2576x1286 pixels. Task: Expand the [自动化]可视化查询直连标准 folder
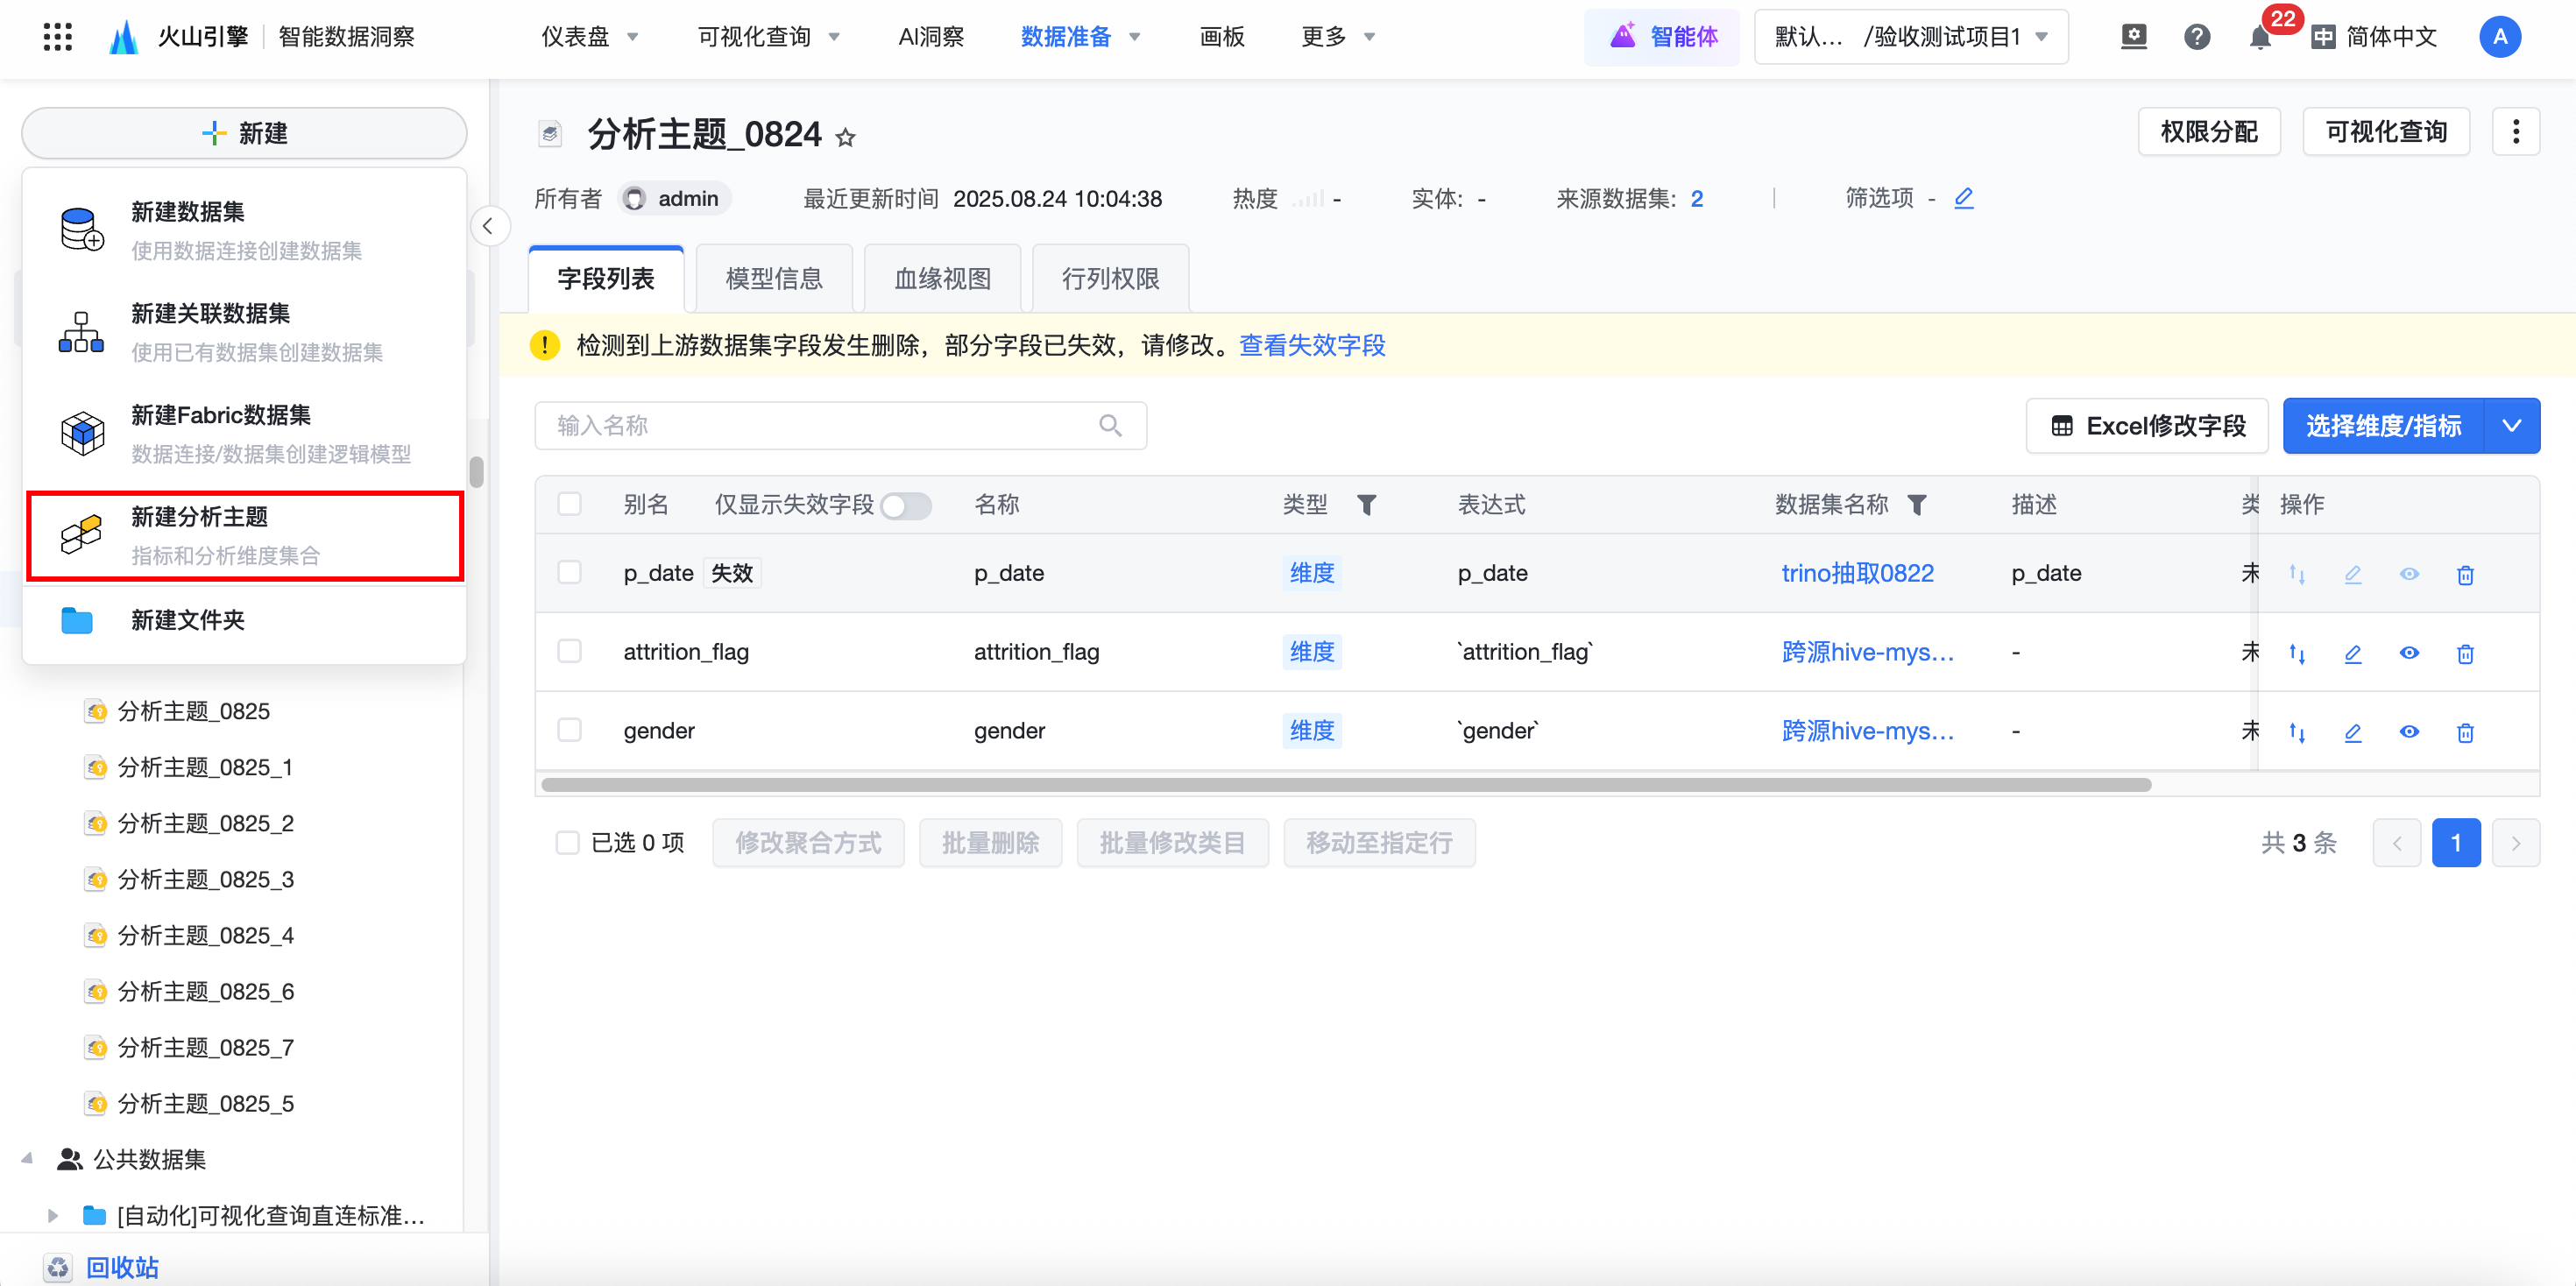point(53,1215)
